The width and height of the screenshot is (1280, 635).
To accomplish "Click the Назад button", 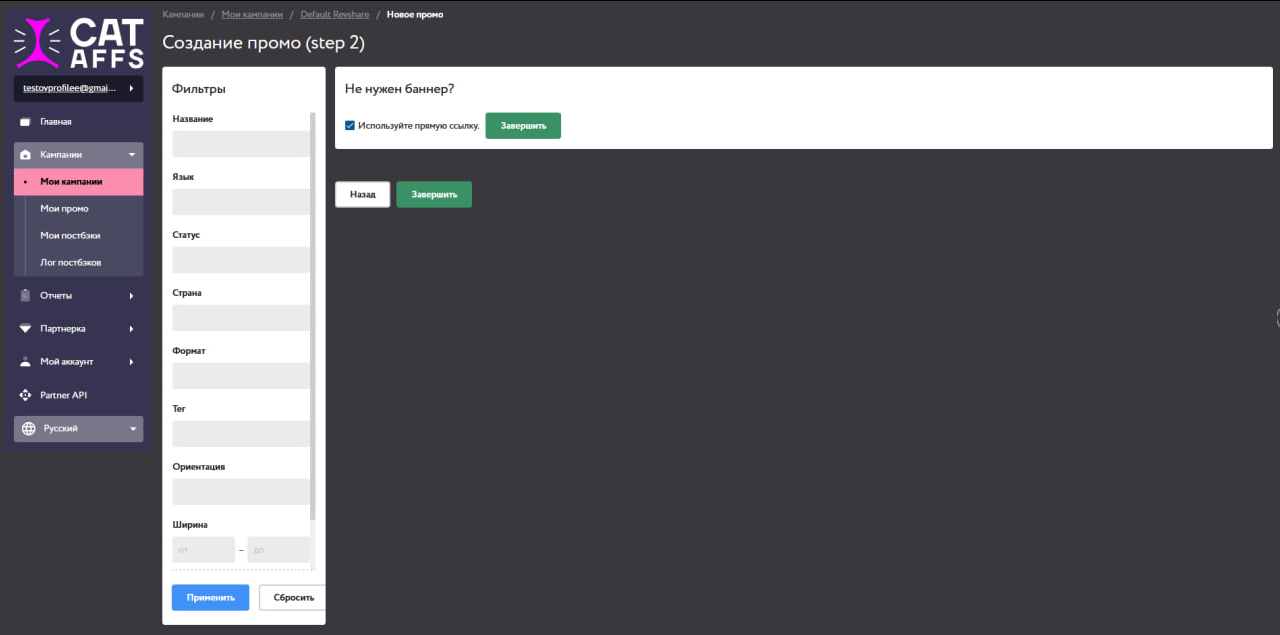I will click(x=362, y=195).
